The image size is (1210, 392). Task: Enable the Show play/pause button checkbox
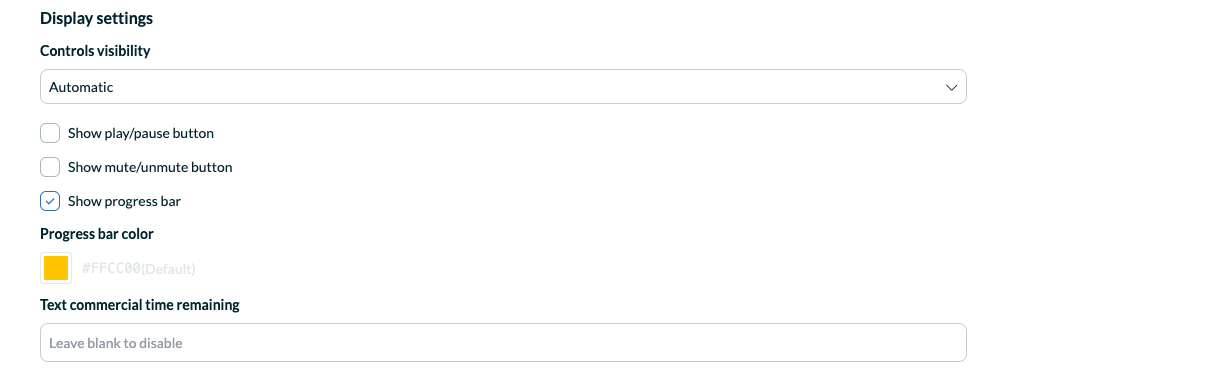coord(50,133)
